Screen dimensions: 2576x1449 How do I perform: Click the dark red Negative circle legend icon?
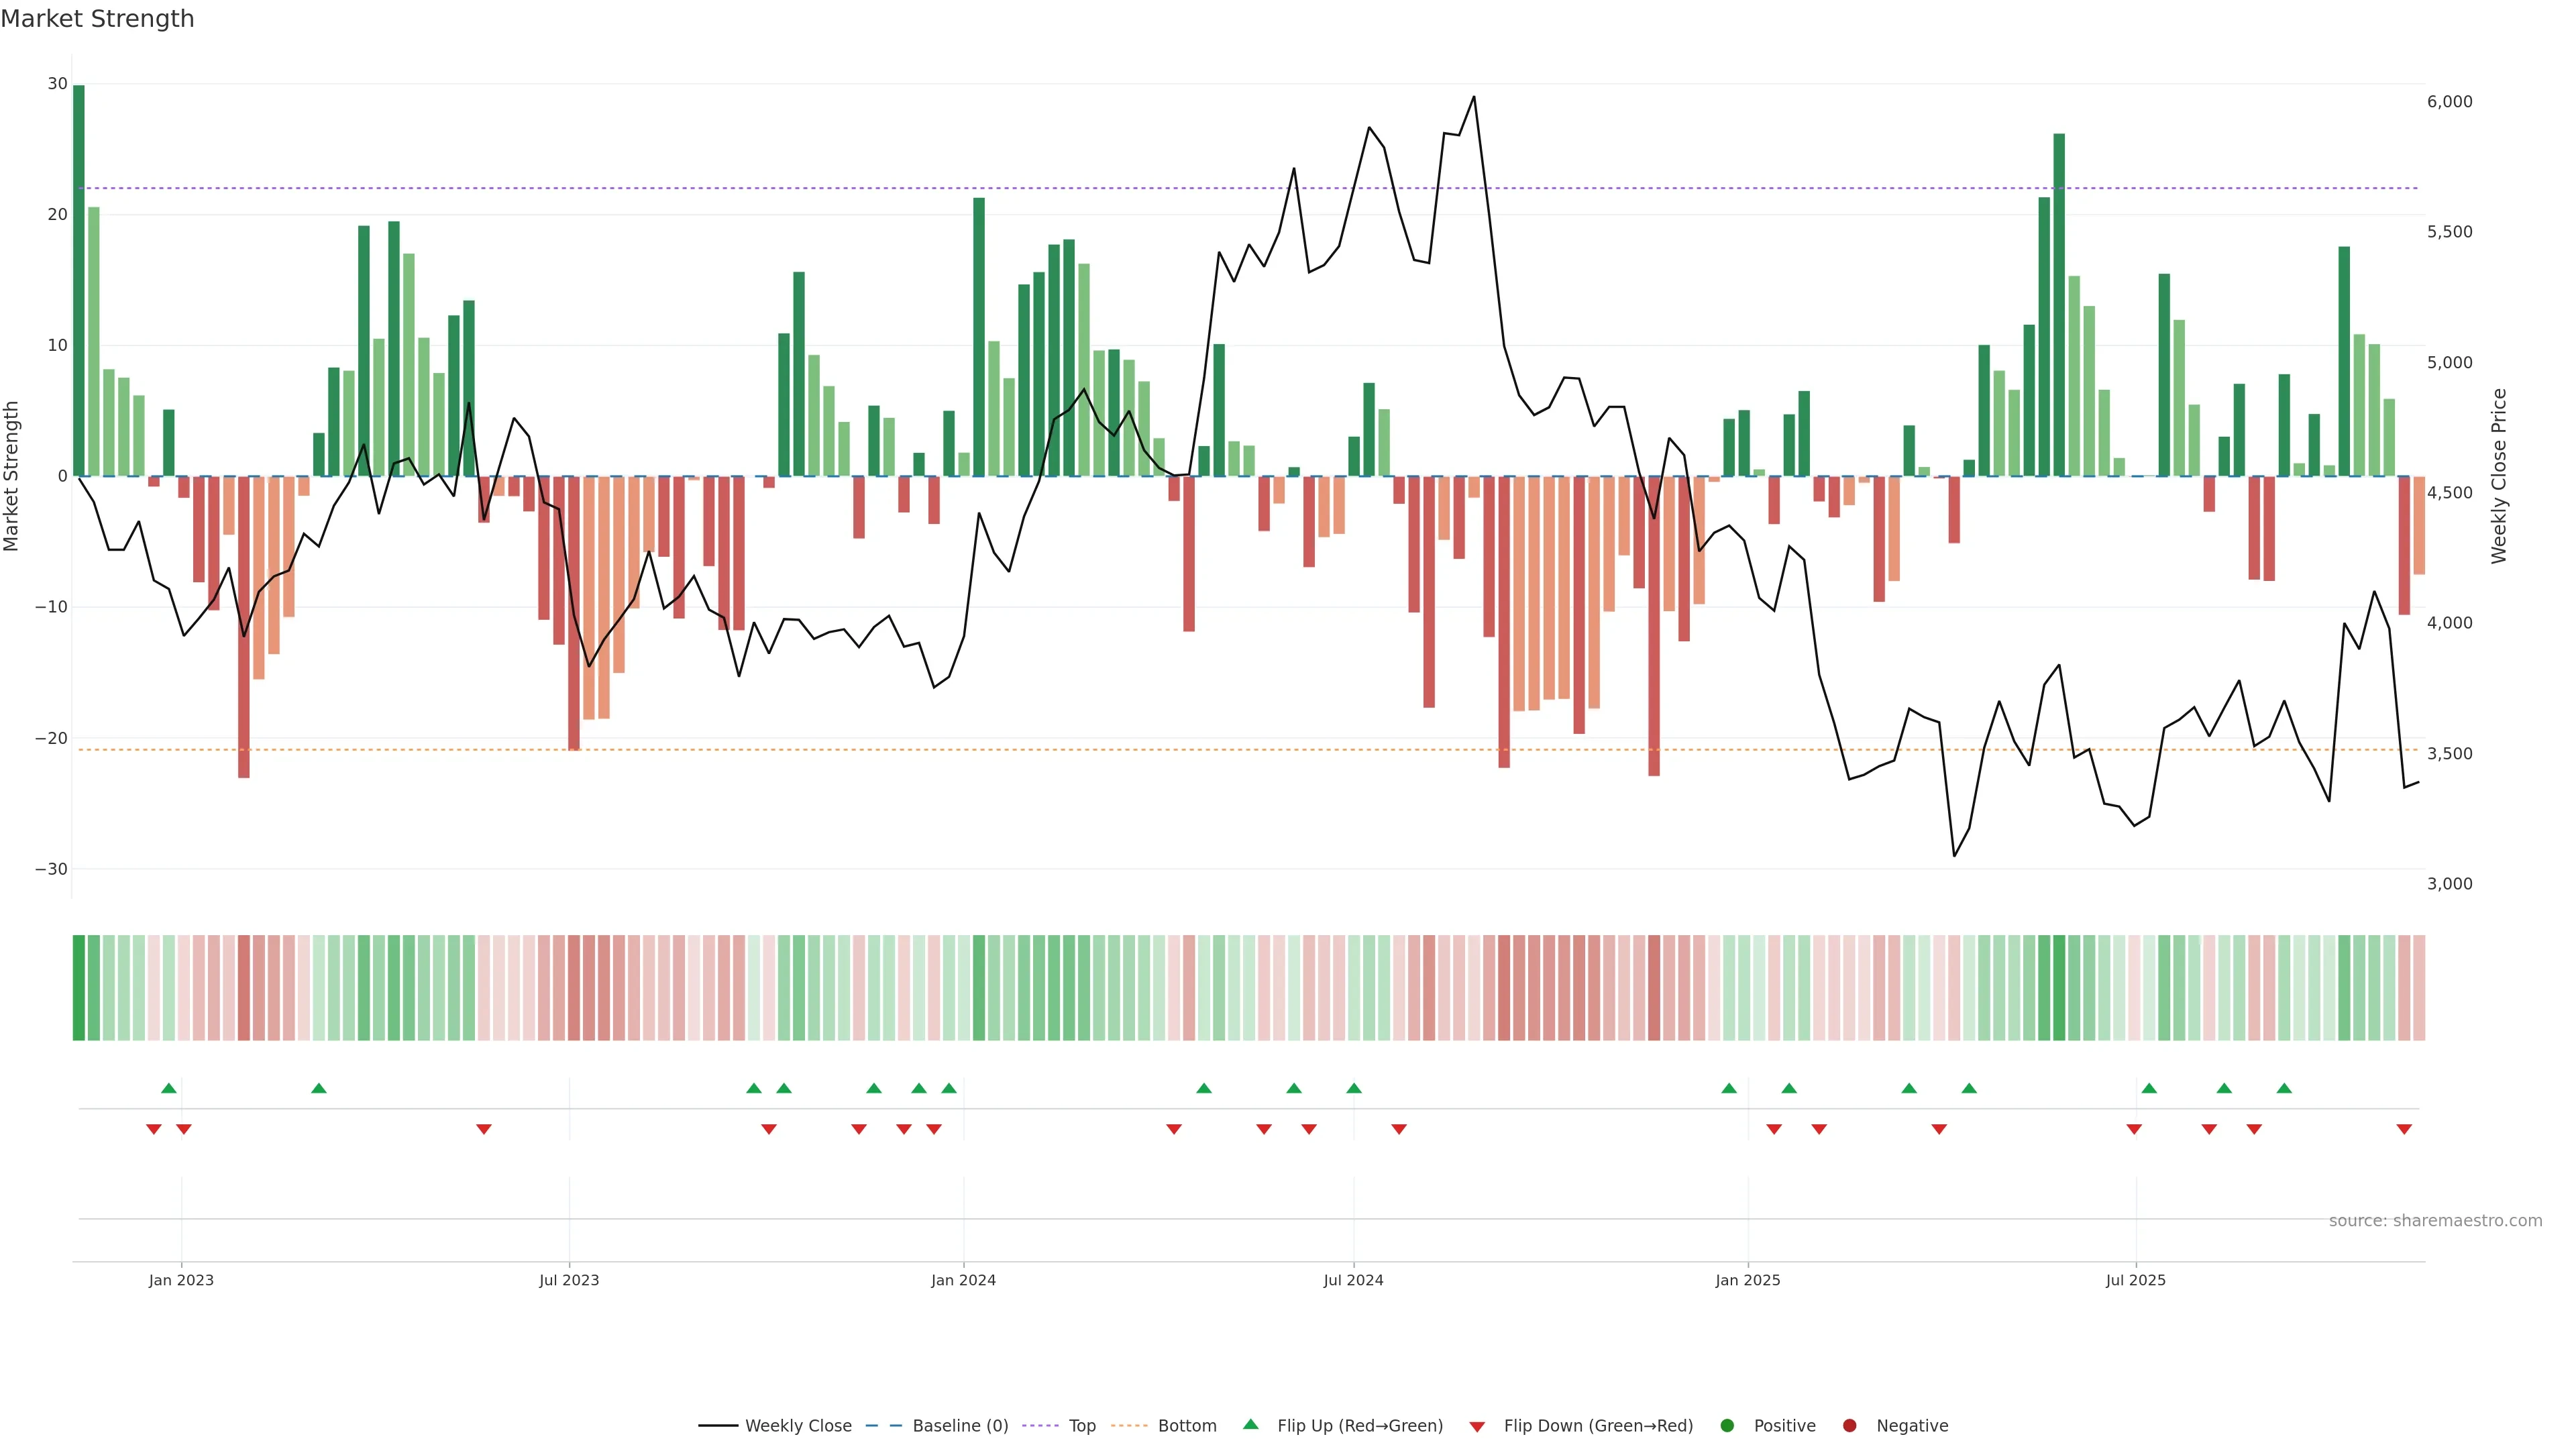(1849, 1425)
